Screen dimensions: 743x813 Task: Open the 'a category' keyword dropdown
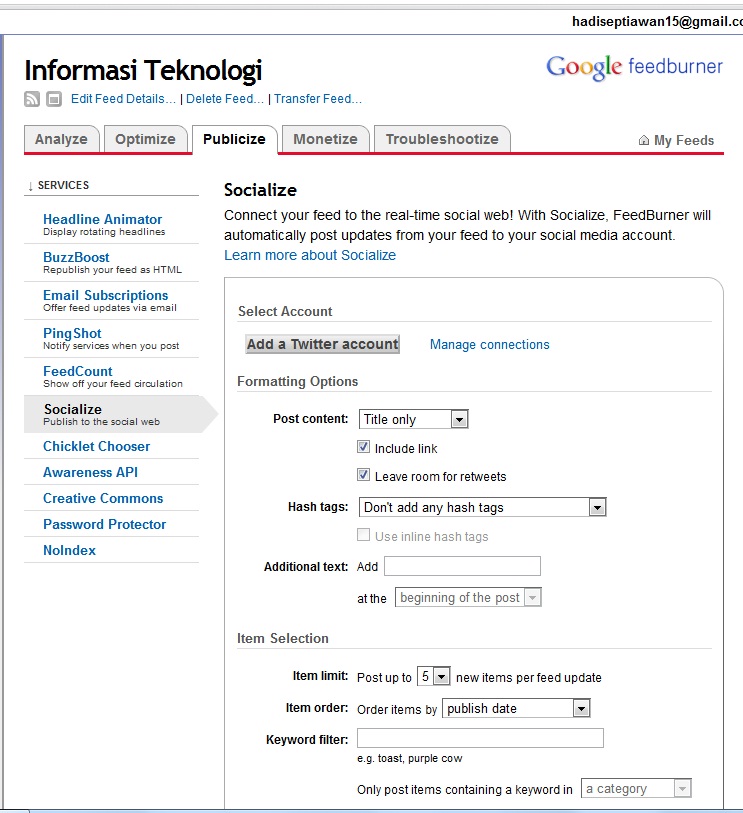point(636,789)
